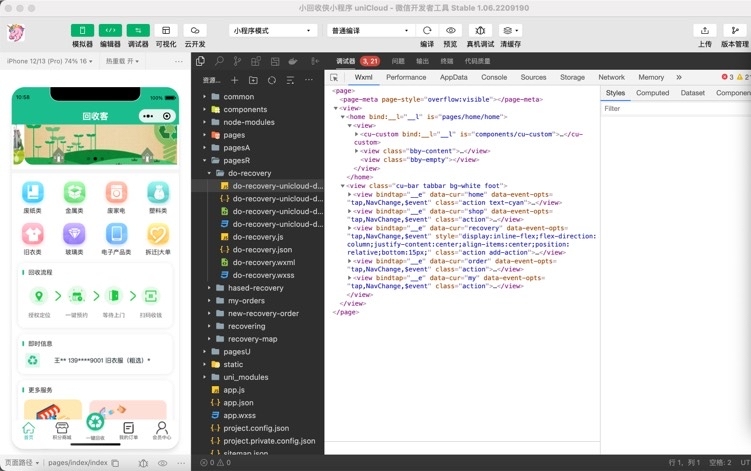Open project.config.json file

(258, 428)
